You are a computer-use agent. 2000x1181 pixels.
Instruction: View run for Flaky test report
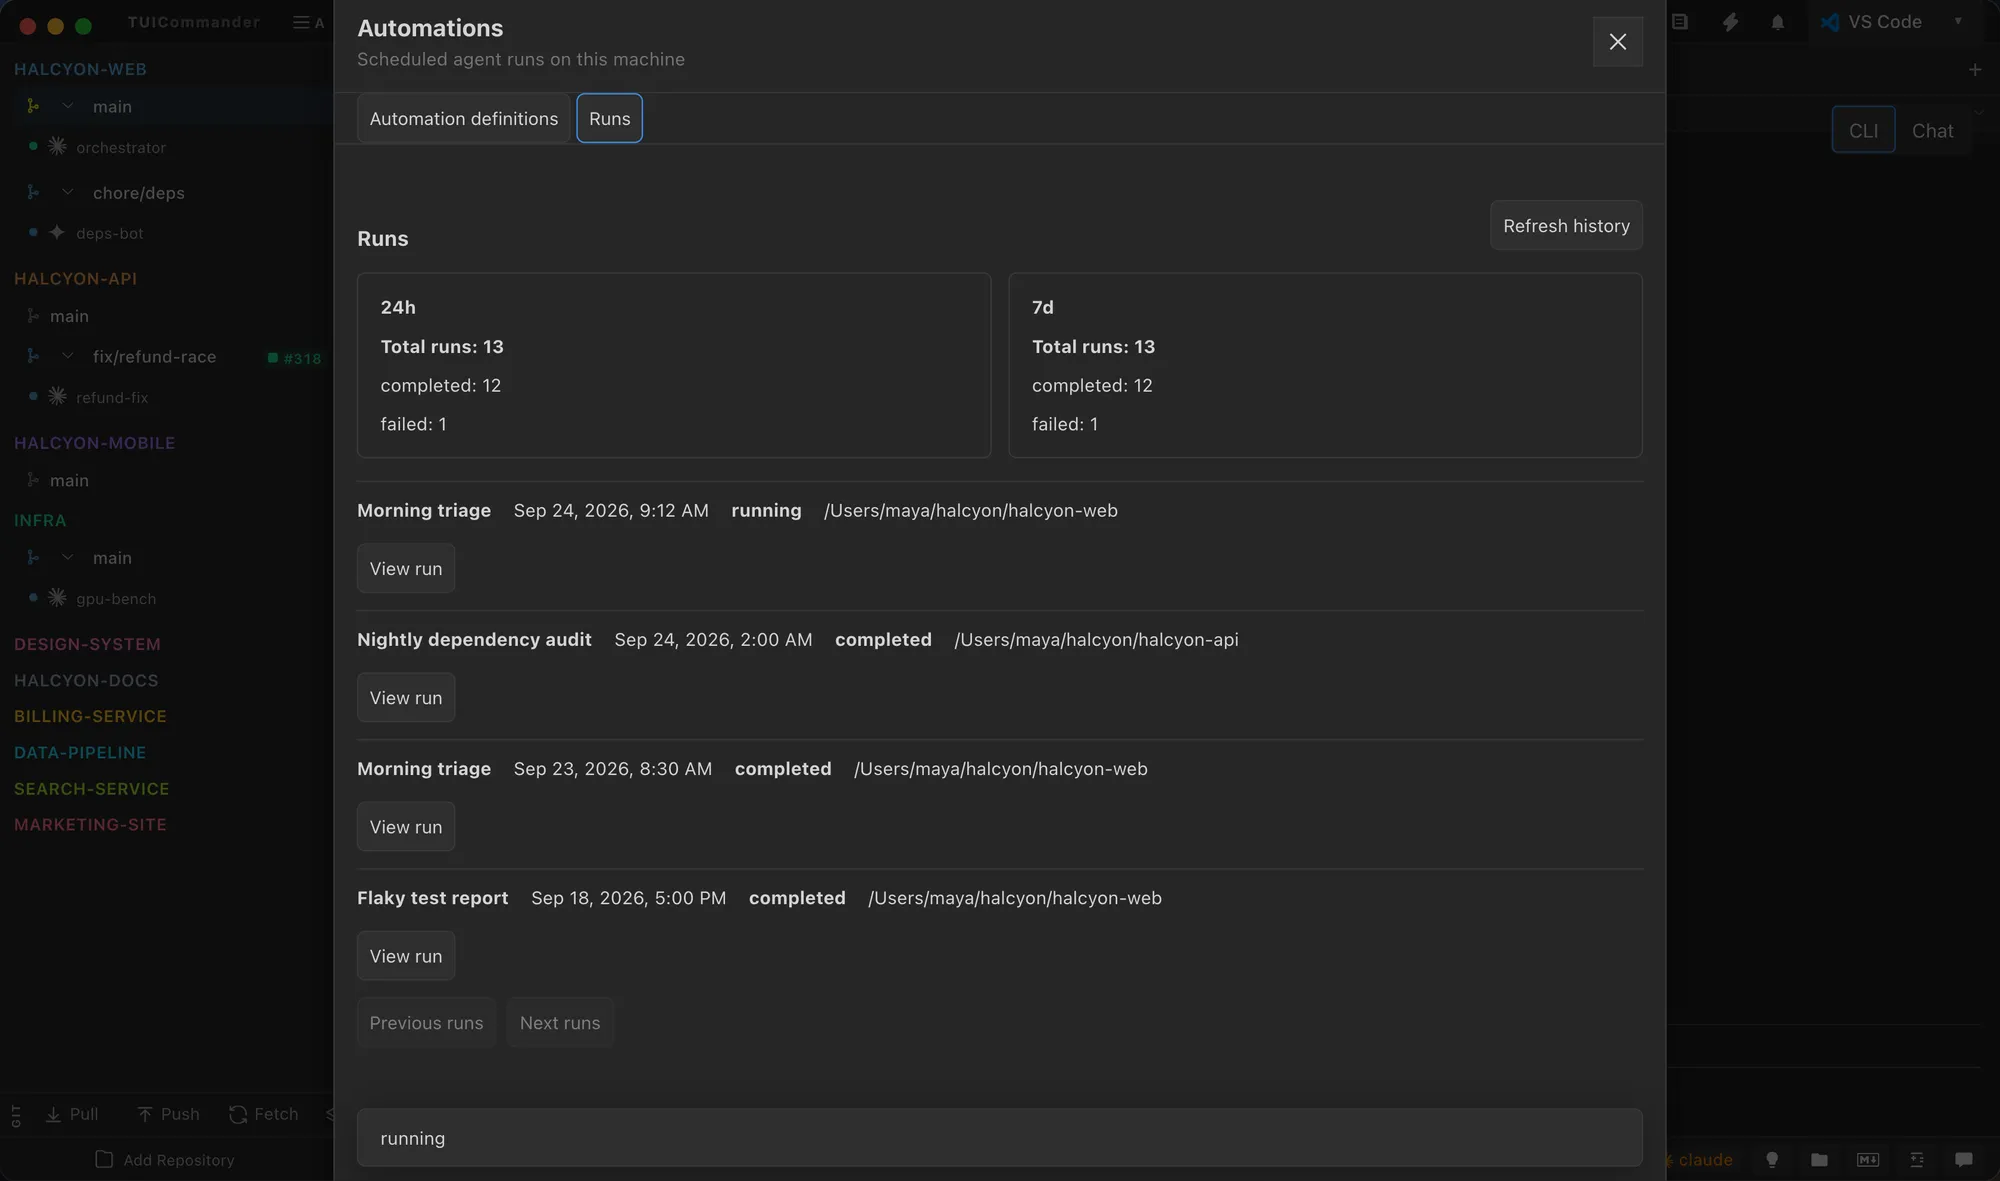(405, 955)
